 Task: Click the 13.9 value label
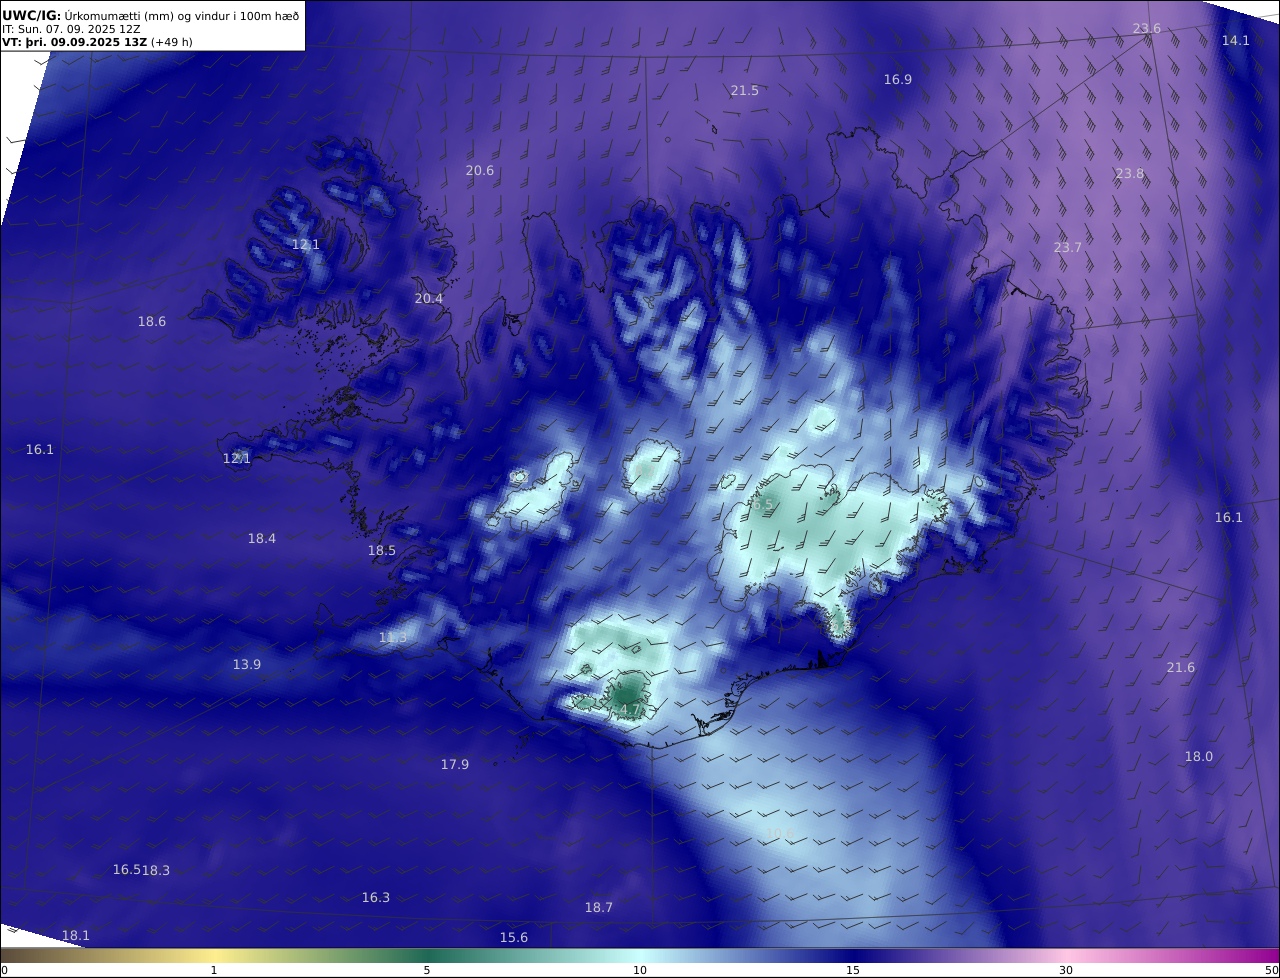pos(247,664)
